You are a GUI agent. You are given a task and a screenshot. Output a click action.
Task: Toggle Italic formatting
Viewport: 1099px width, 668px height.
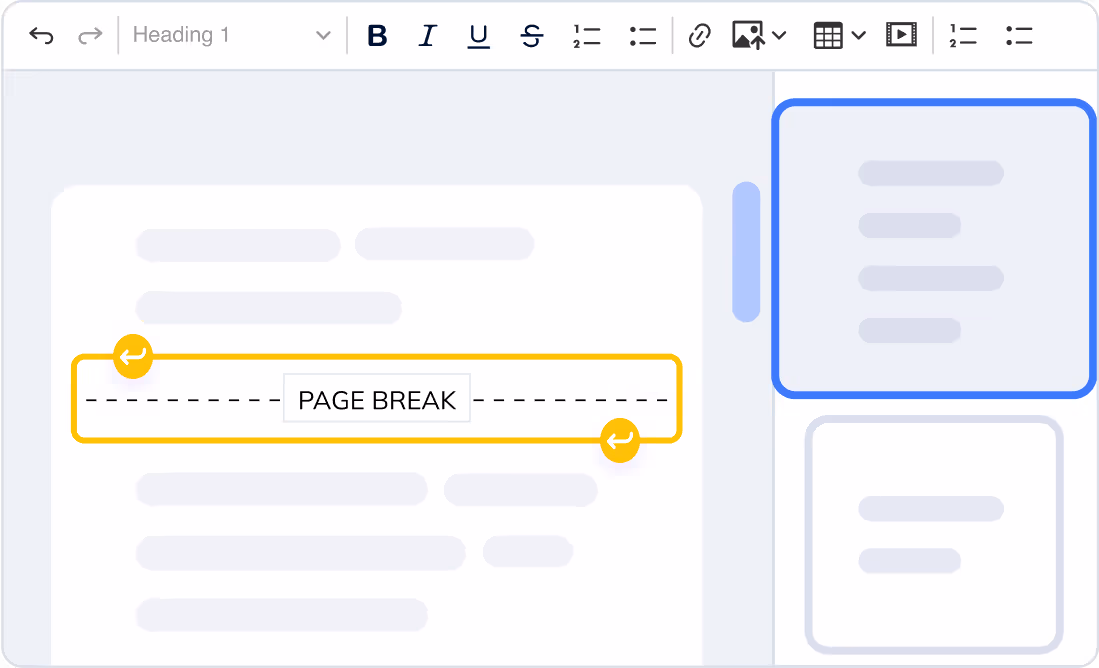point(428,36)
